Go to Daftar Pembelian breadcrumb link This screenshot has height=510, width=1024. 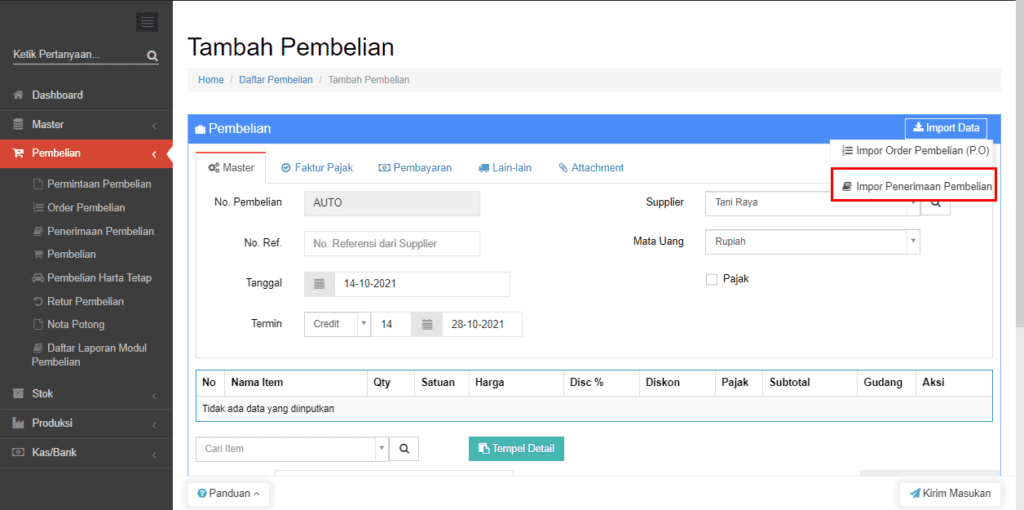276,80
